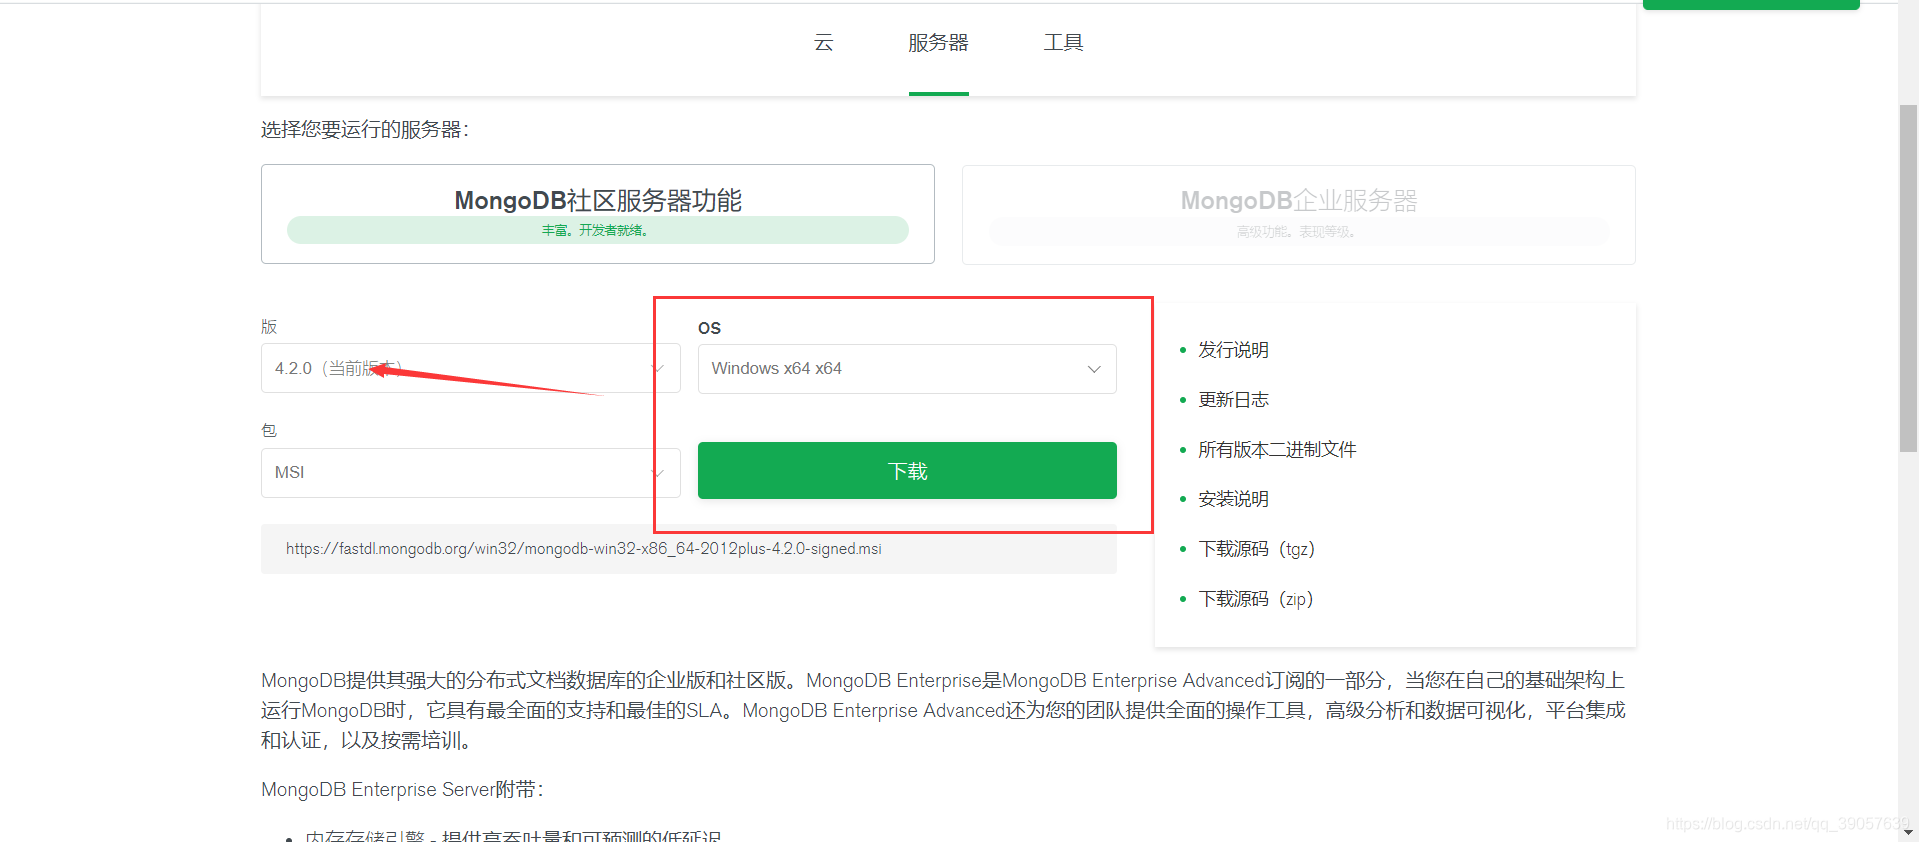Open the OS dropdown showing Windows x64
This screenshot has width=1919, height=842.
point(907,369)
